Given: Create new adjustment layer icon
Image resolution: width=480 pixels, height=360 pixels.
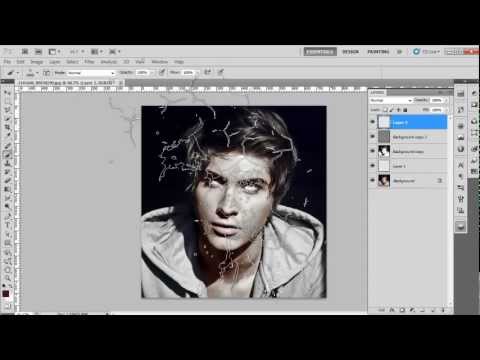Looking at the screenshot, I should 412,310.
